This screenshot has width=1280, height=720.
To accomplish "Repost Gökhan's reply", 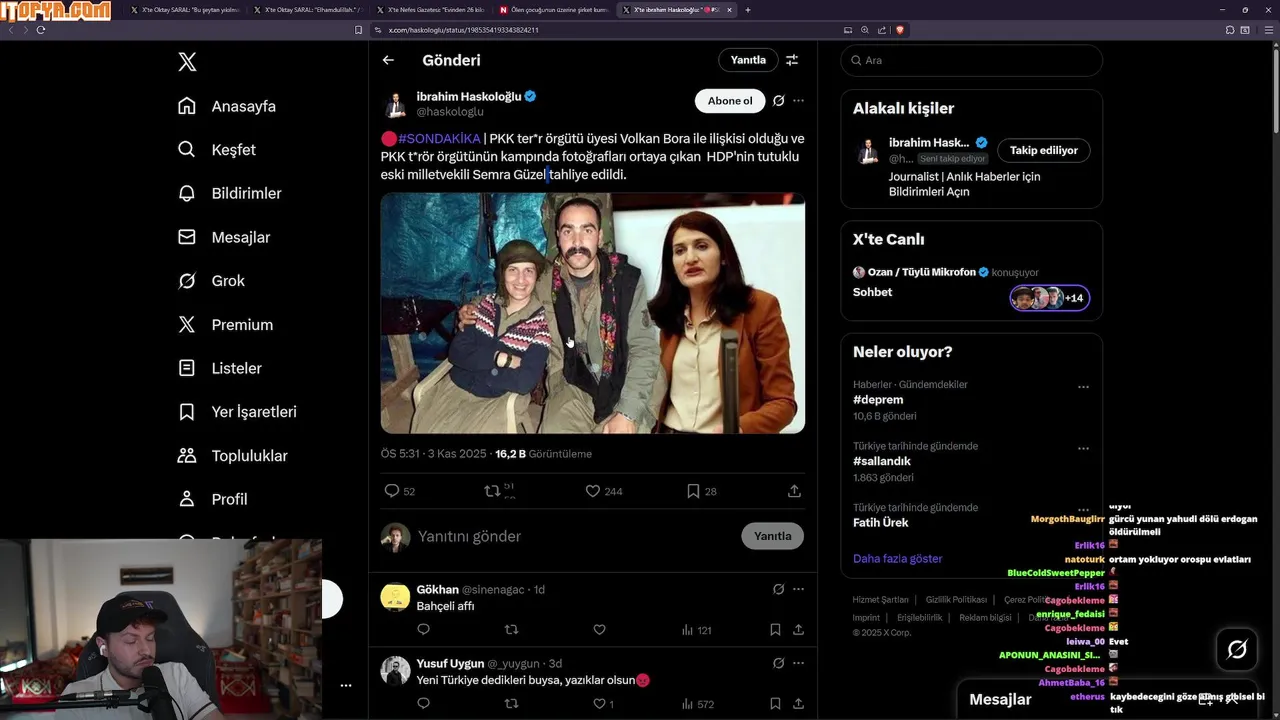I will point(511,630).
